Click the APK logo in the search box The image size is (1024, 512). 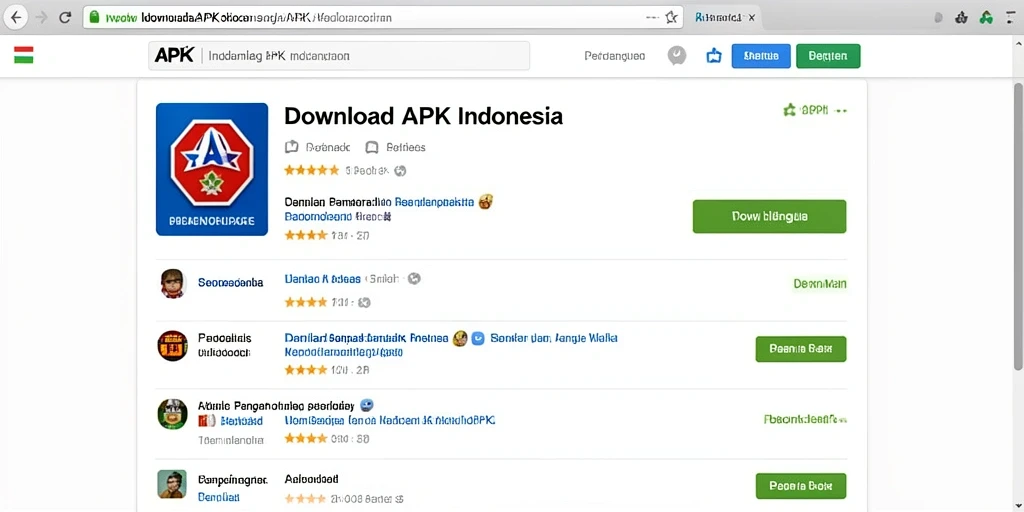tap(174, 56)
